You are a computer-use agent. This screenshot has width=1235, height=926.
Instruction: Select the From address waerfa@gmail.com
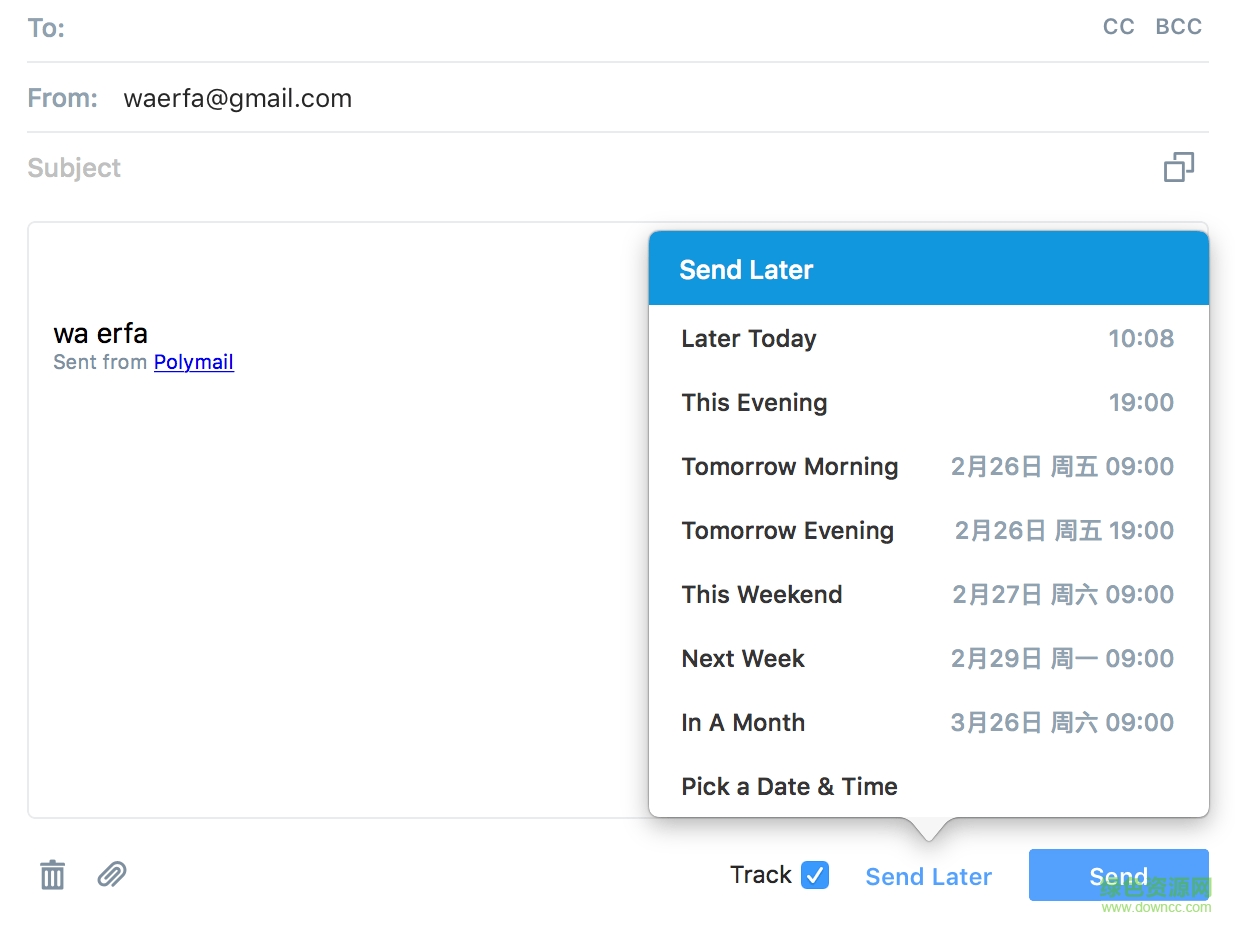(x=238, y=98)
